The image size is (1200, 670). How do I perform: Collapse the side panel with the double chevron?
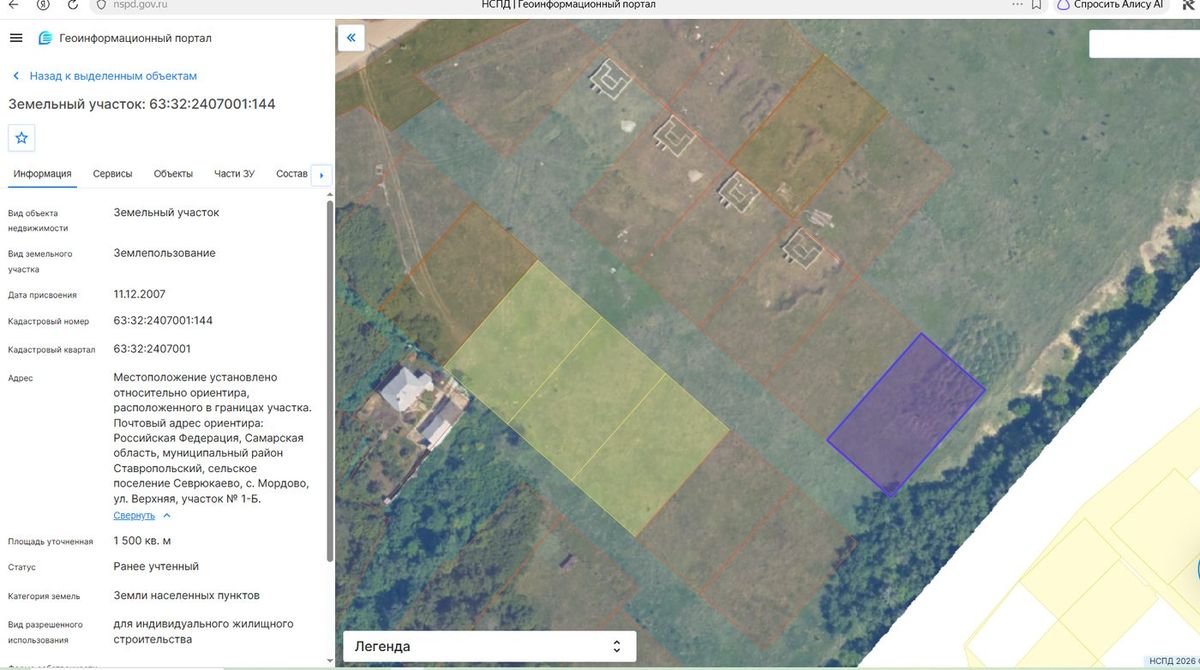pos(351,39)
